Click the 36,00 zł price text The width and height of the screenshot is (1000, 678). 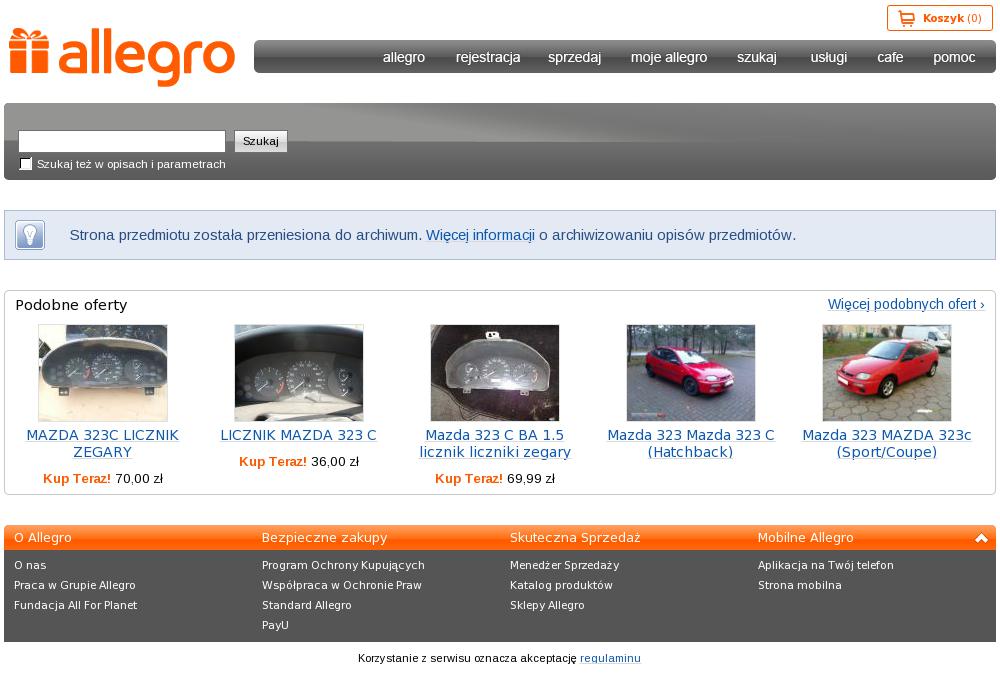click(335, 461)
